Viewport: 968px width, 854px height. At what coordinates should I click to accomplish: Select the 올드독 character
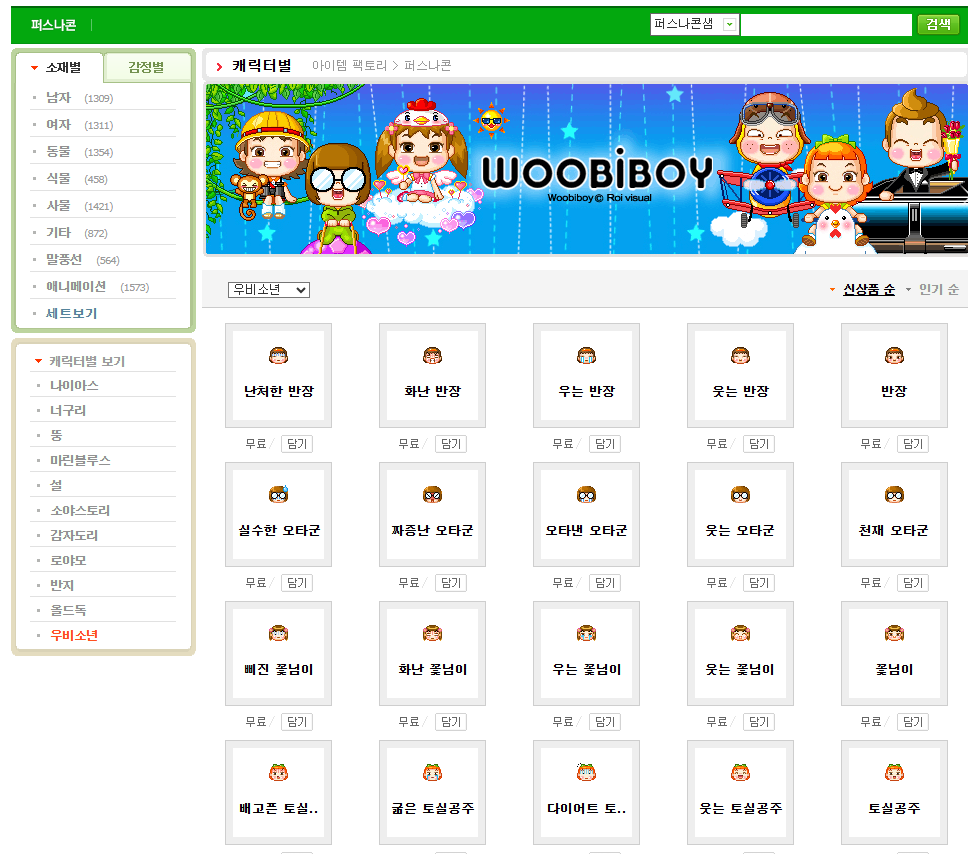point(68,610)
